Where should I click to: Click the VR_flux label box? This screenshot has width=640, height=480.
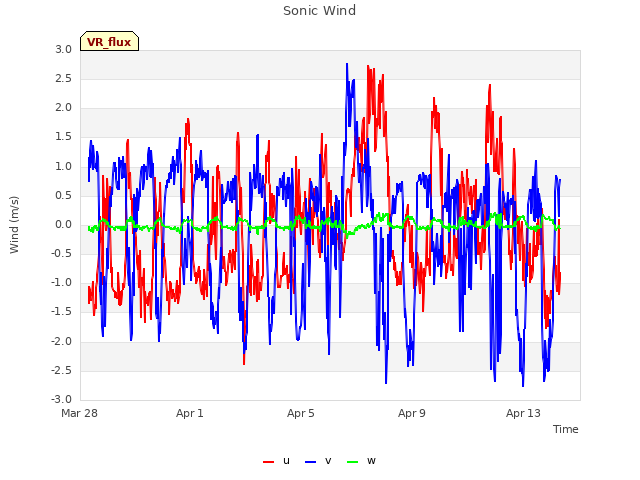point(109,41)
